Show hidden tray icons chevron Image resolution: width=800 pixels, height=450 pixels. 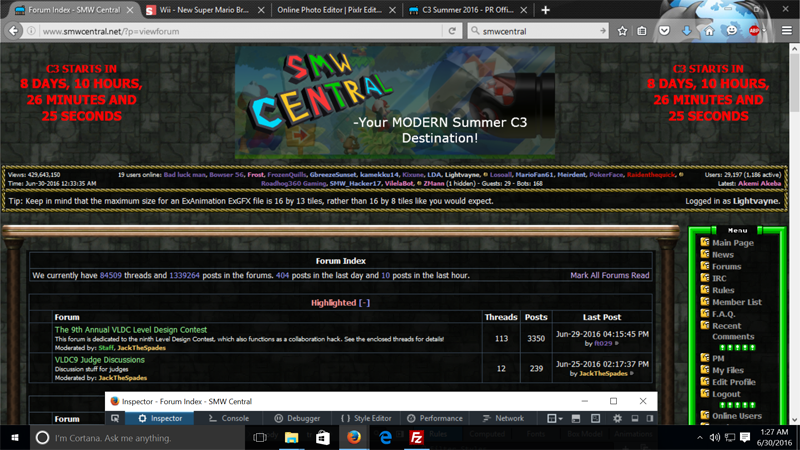click(x=699, y=438)
